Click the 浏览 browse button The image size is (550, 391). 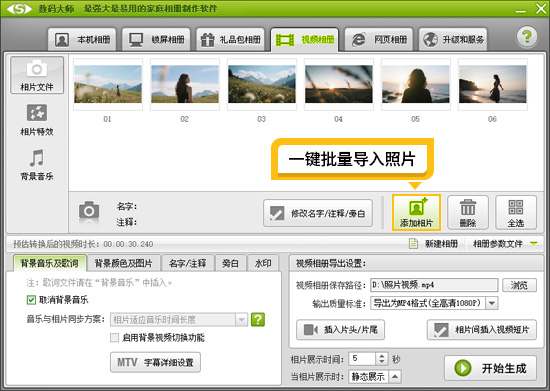click(x=519, y=285)
